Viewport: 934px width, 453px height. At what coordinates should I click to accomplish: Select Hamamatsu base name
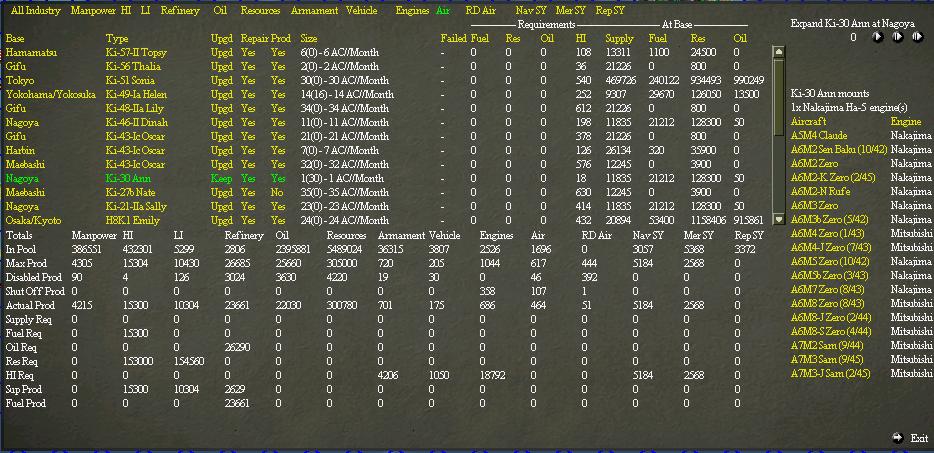(31, 52)
